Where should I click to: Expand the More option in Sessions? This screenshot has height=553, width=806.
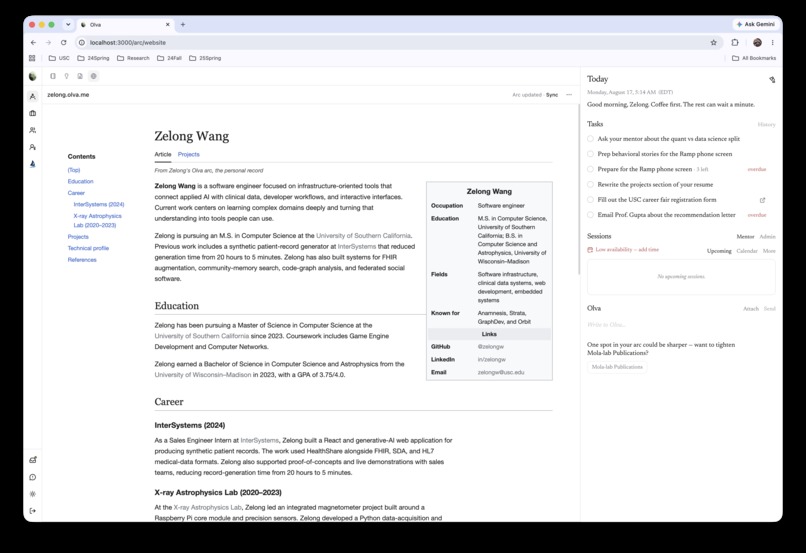tap(769, 251)
